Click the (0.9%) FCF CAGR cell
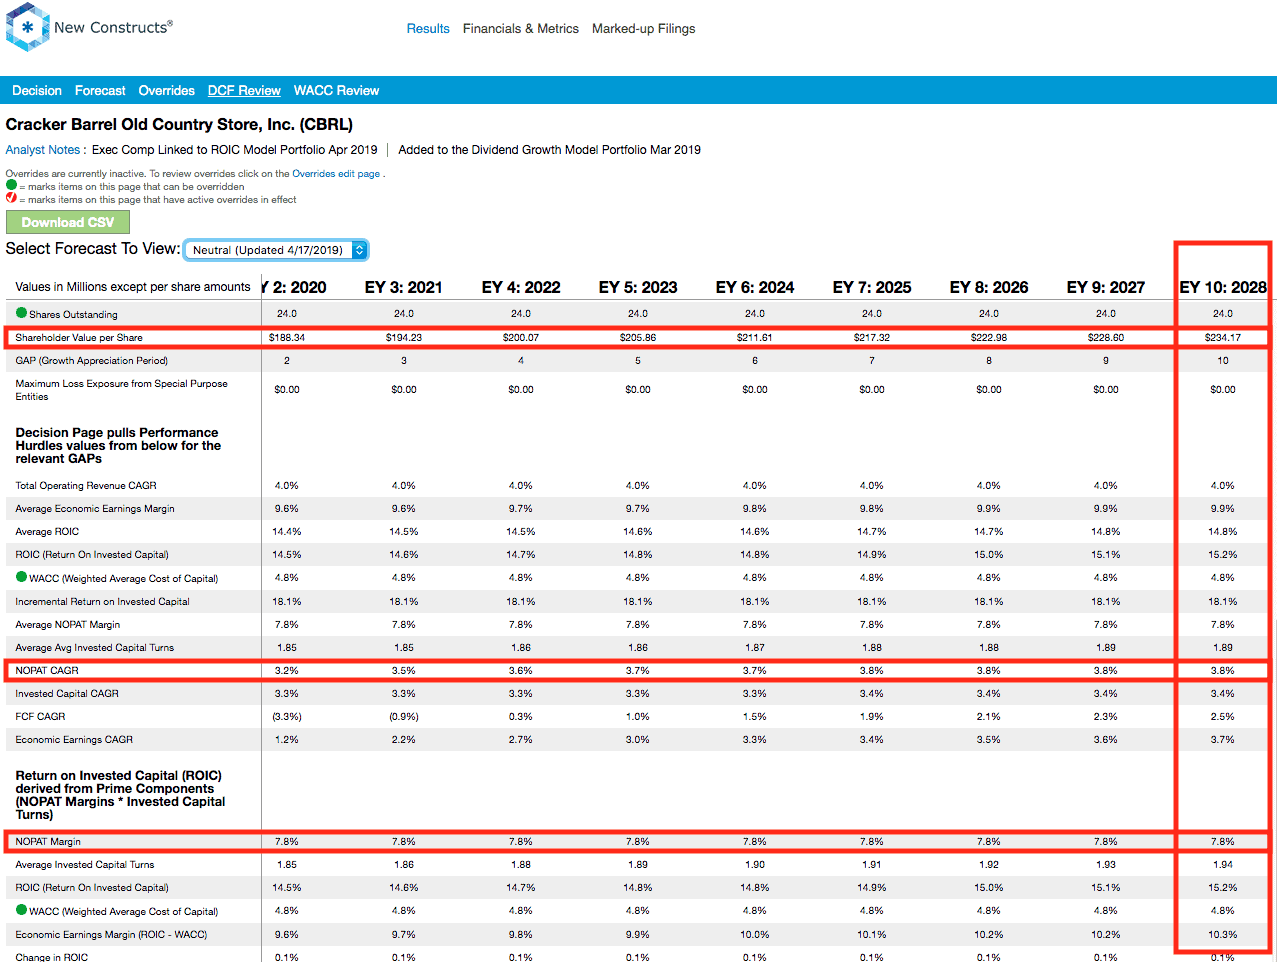The height and width of the screenshot is (962, 1277). click(x=404, y=717)
